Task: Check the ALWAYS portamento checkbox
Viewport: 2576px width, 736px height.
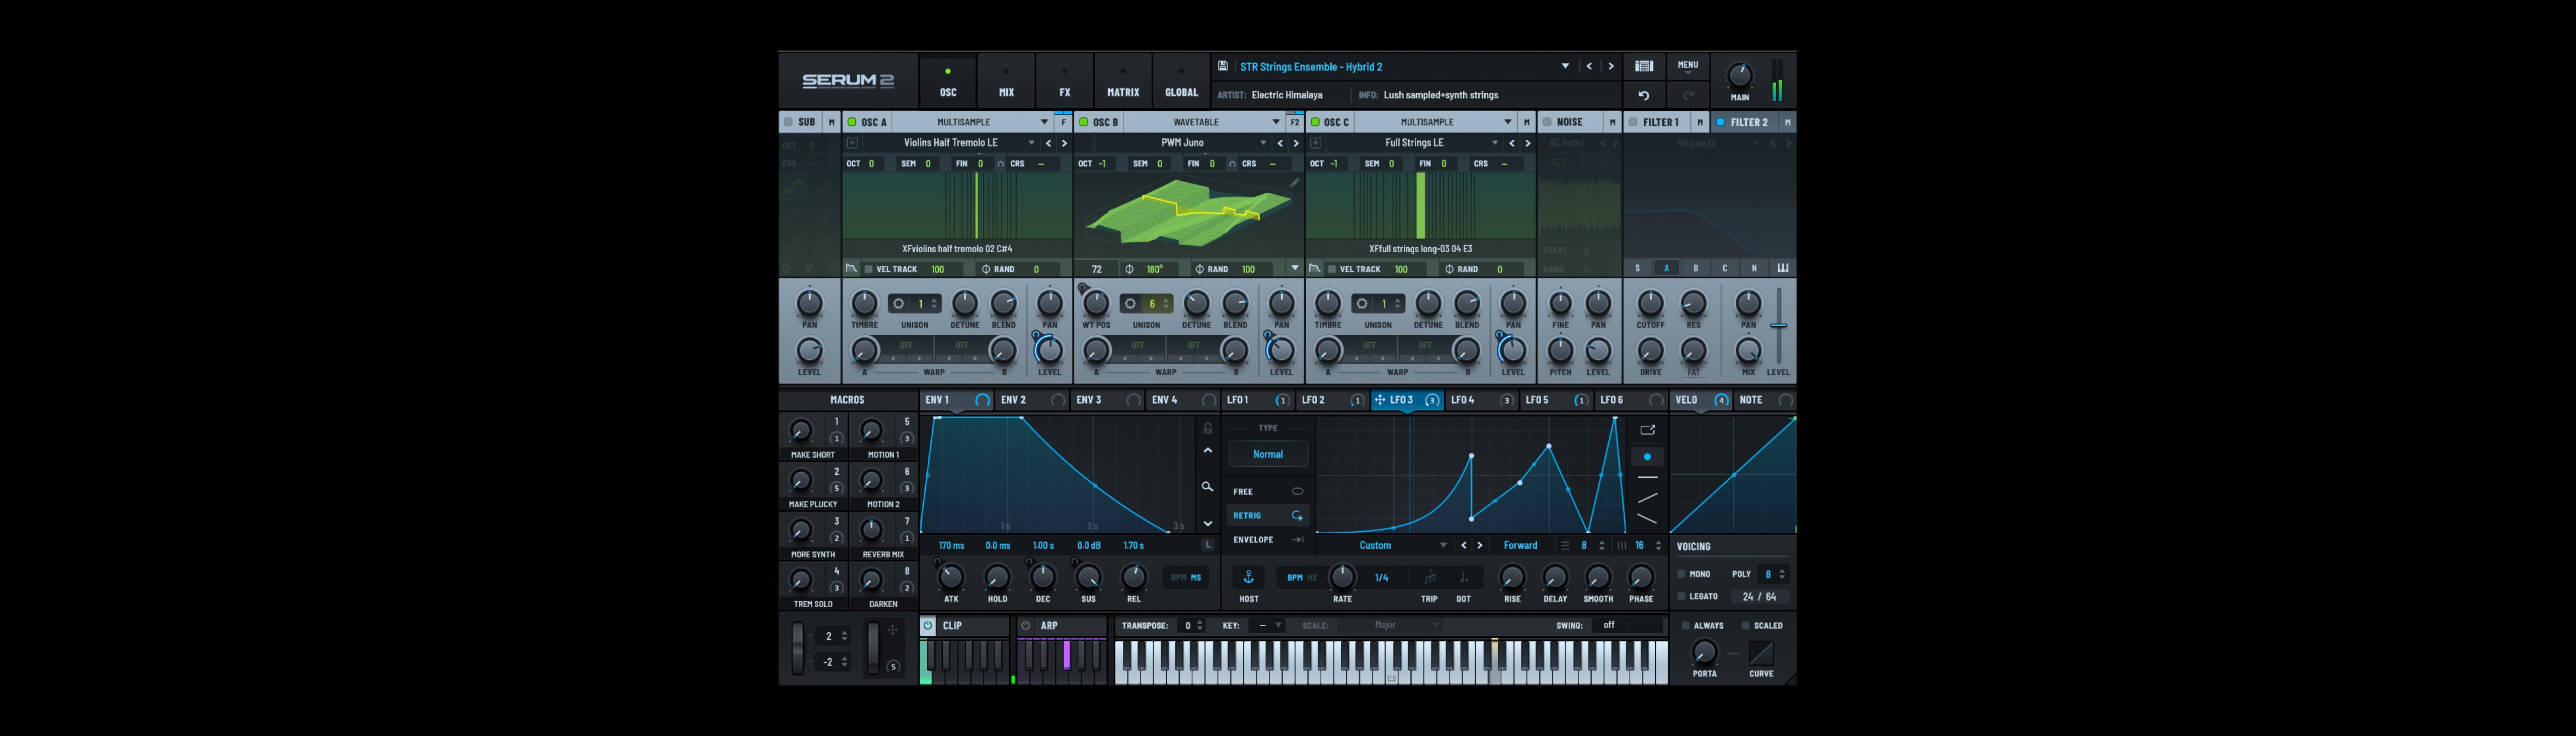Action: (1685, 626)
